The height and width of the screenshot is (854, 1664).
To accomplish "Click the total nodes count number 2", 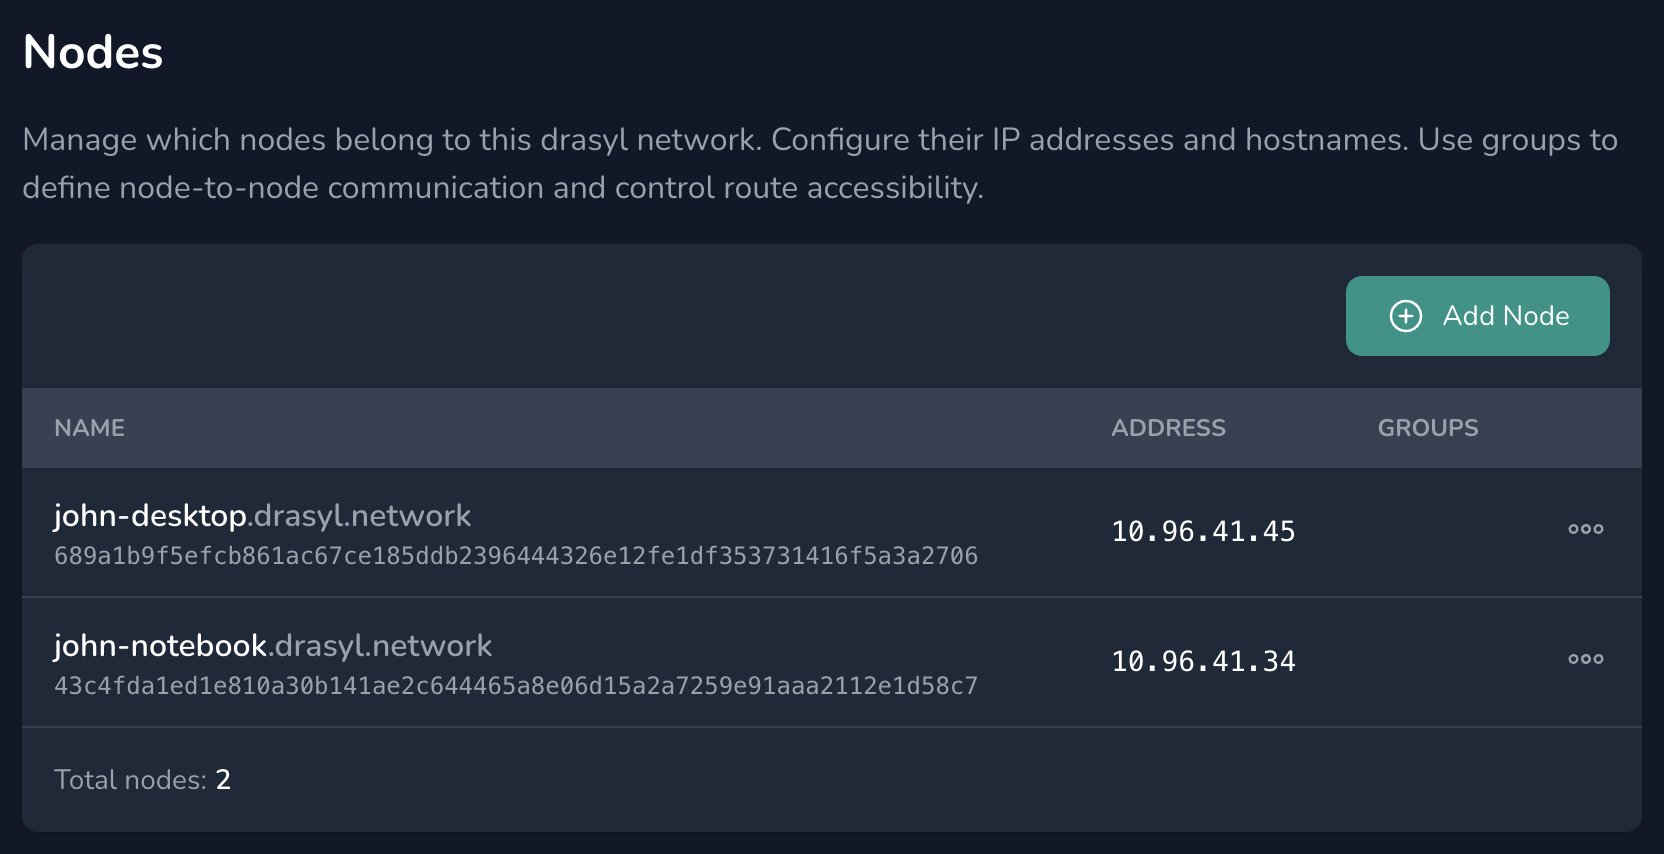I will pyautogui.click(x=223, y=780).
